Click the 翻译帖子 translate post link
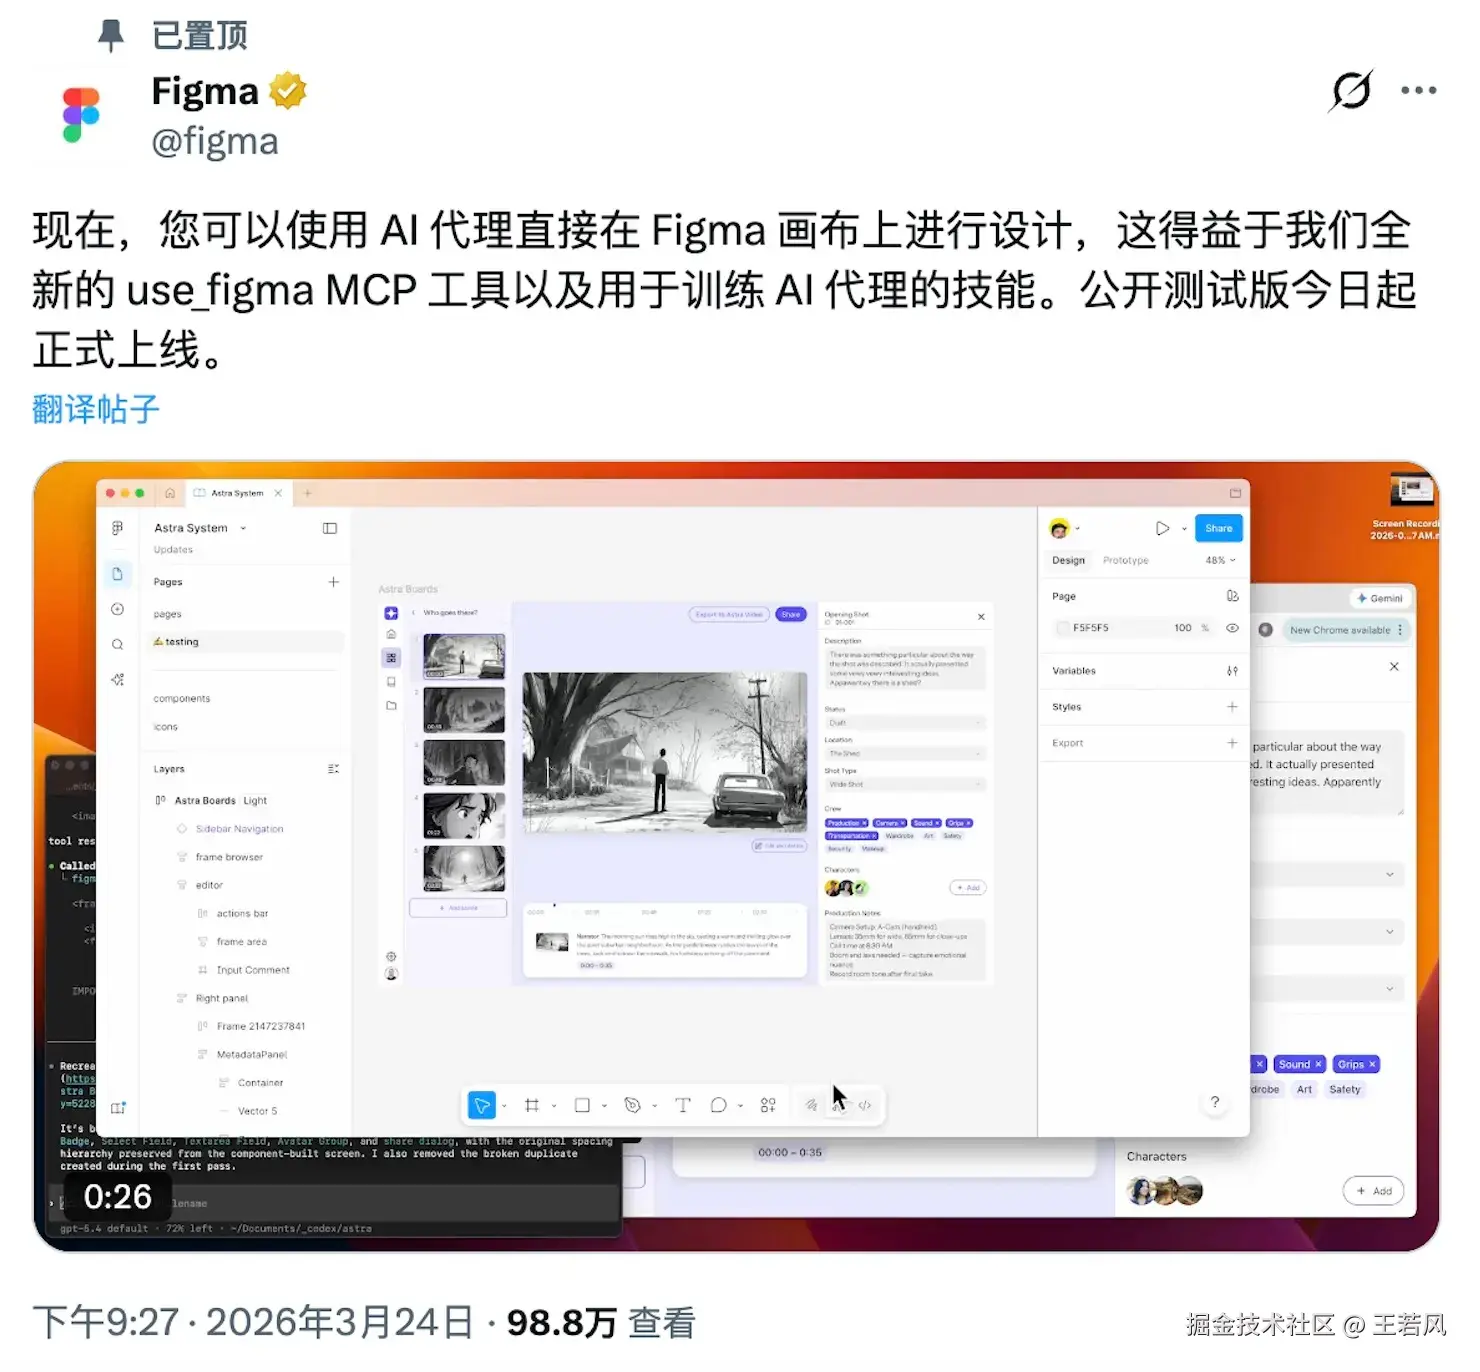 96,409
